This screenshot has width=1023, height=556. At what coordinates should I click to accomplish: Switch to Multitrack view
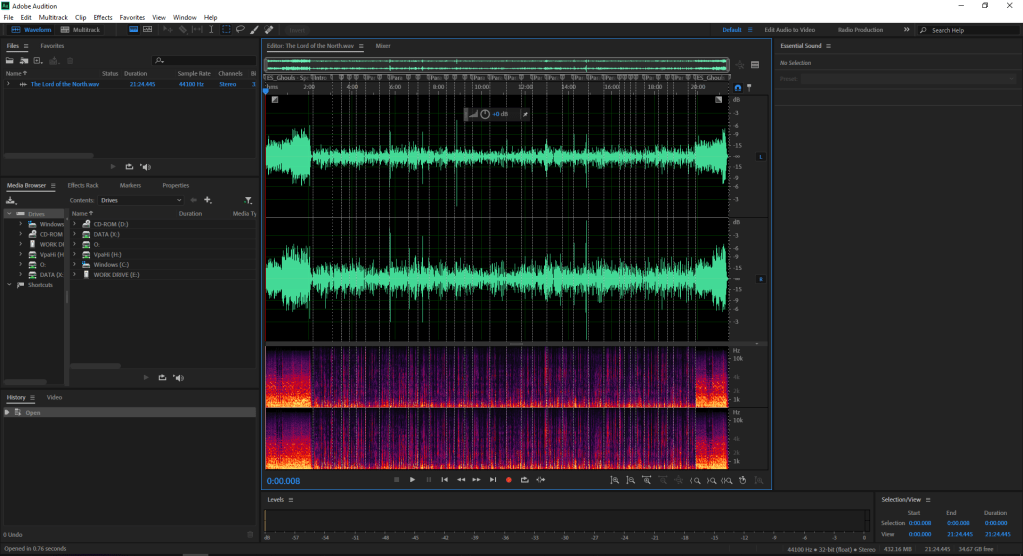click(x=80, y=30)
